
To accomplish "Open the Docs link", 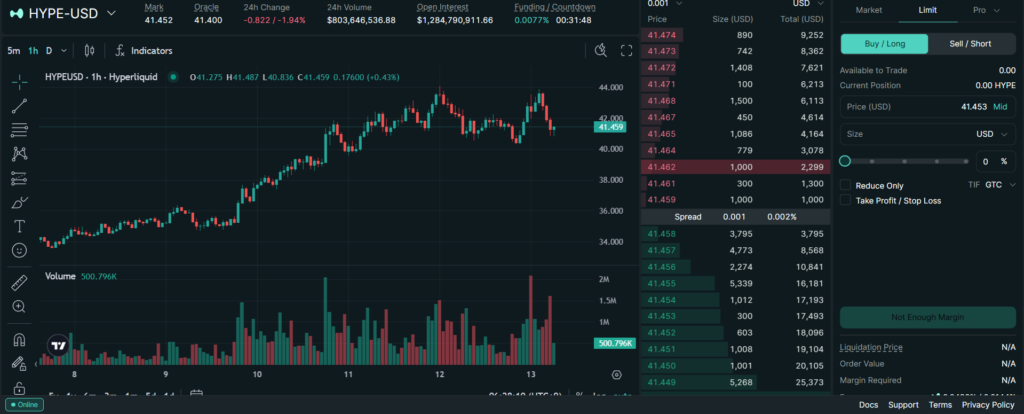I will [x=869, y=405].
